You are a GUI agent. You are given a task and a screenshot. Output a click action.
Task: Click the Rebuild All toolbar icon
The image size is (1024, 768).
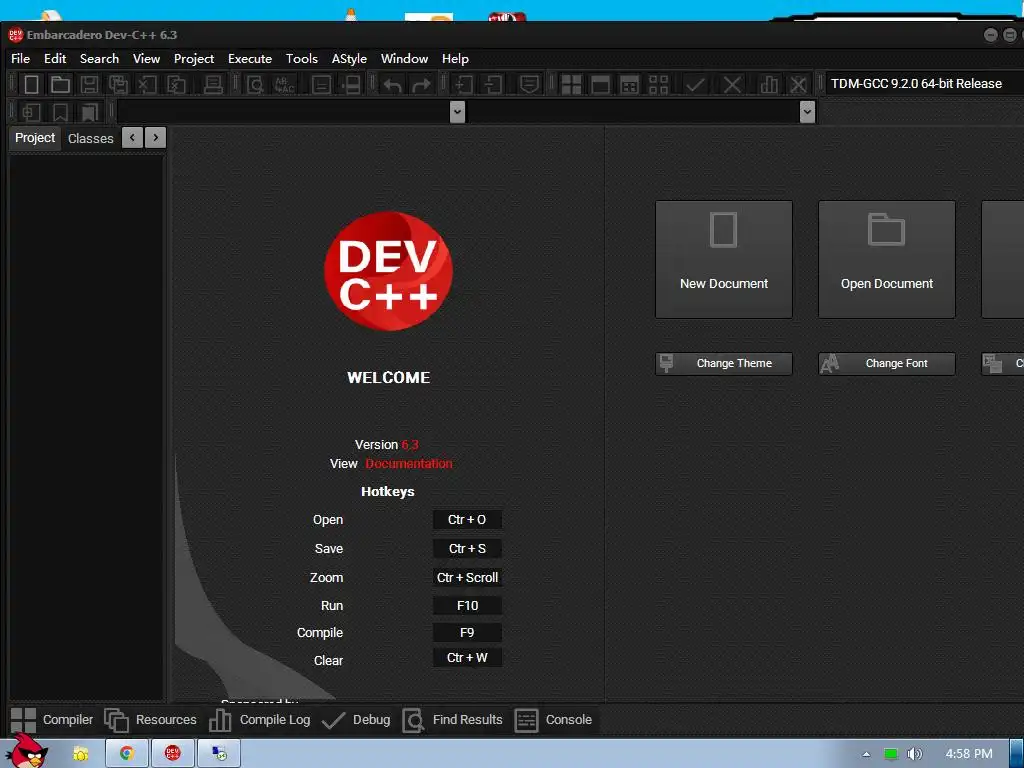click(x=659, y=84)
